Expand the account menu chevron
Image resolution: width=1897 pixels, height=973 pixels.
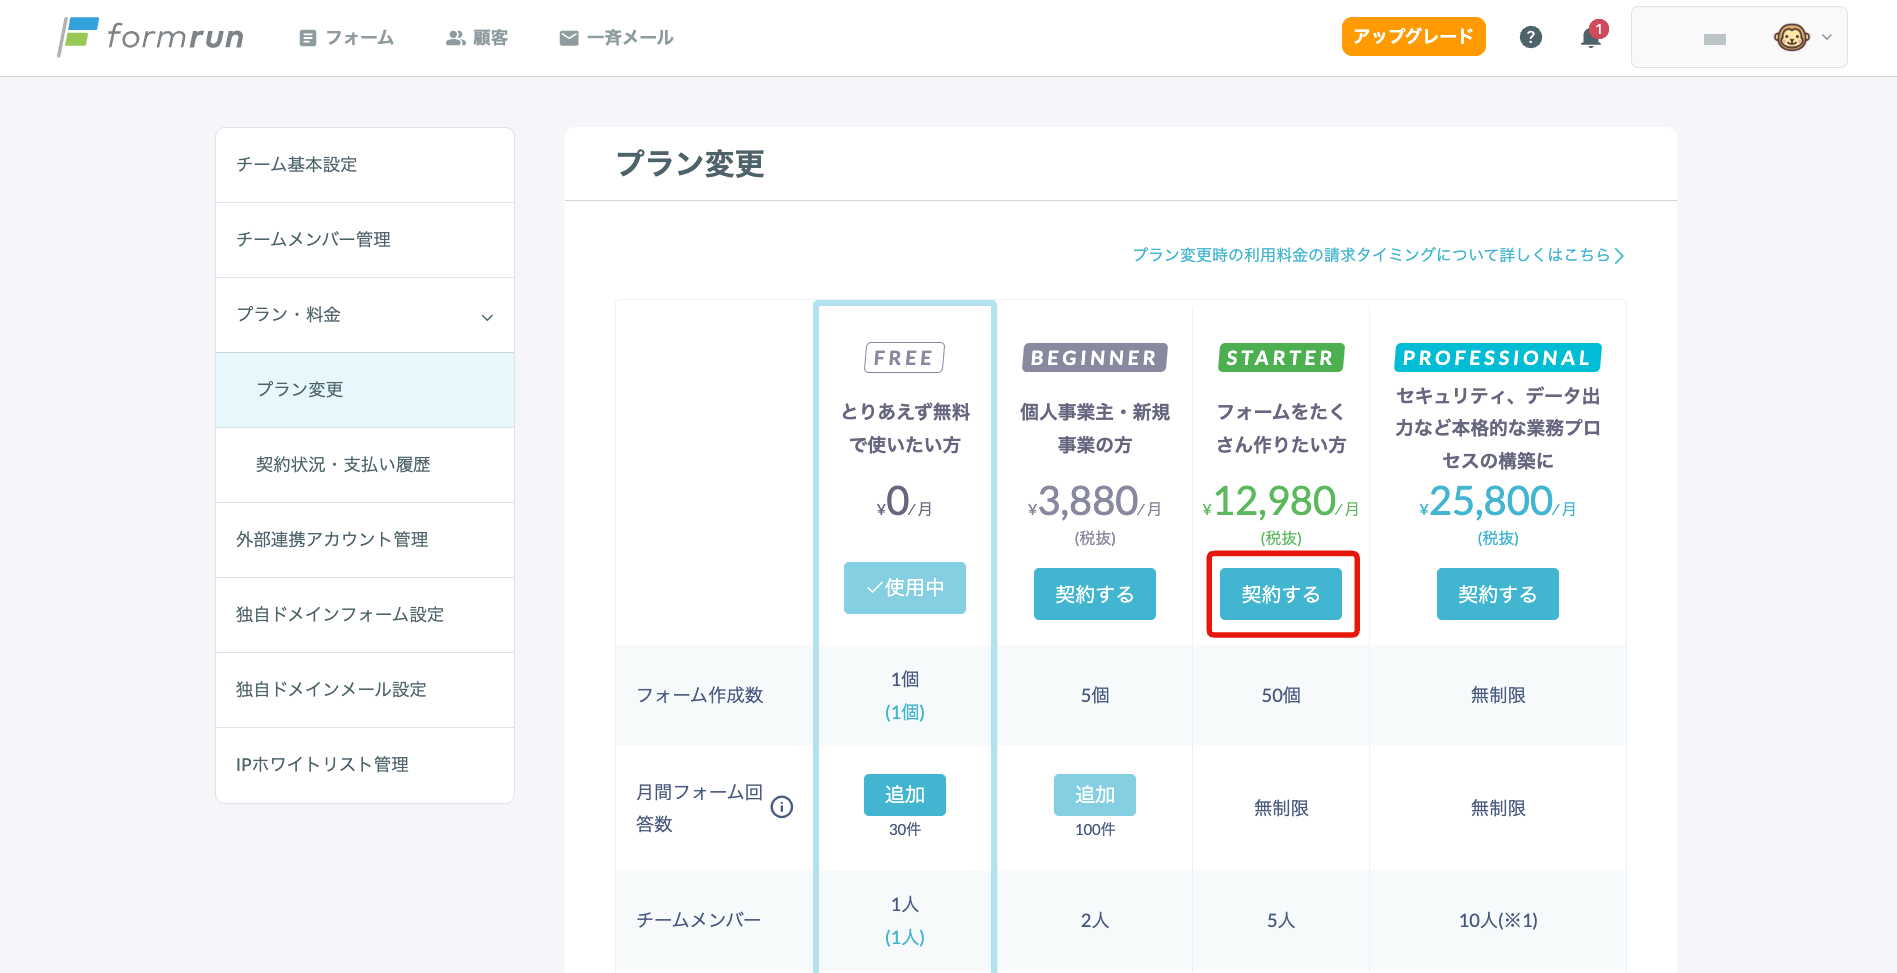click(1827, 37)
